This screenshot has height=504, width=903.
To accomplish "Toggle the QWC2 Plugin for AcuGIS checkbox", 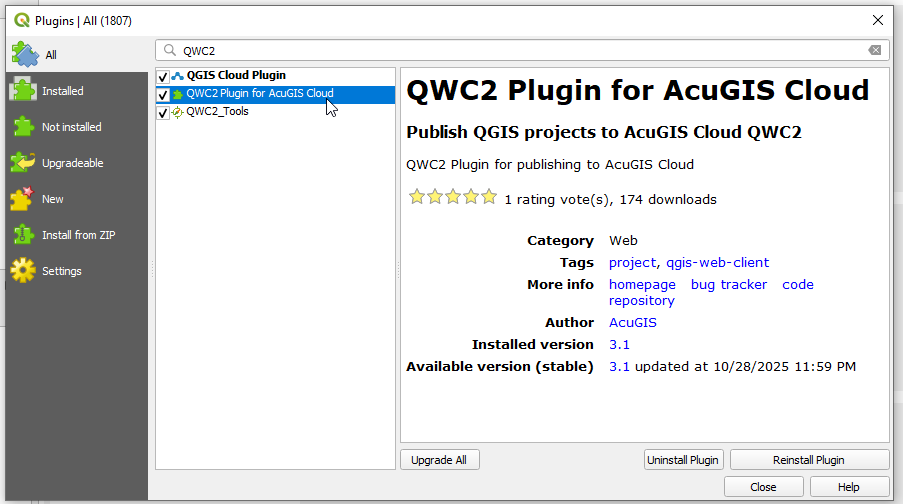I will tap(163, 94).
